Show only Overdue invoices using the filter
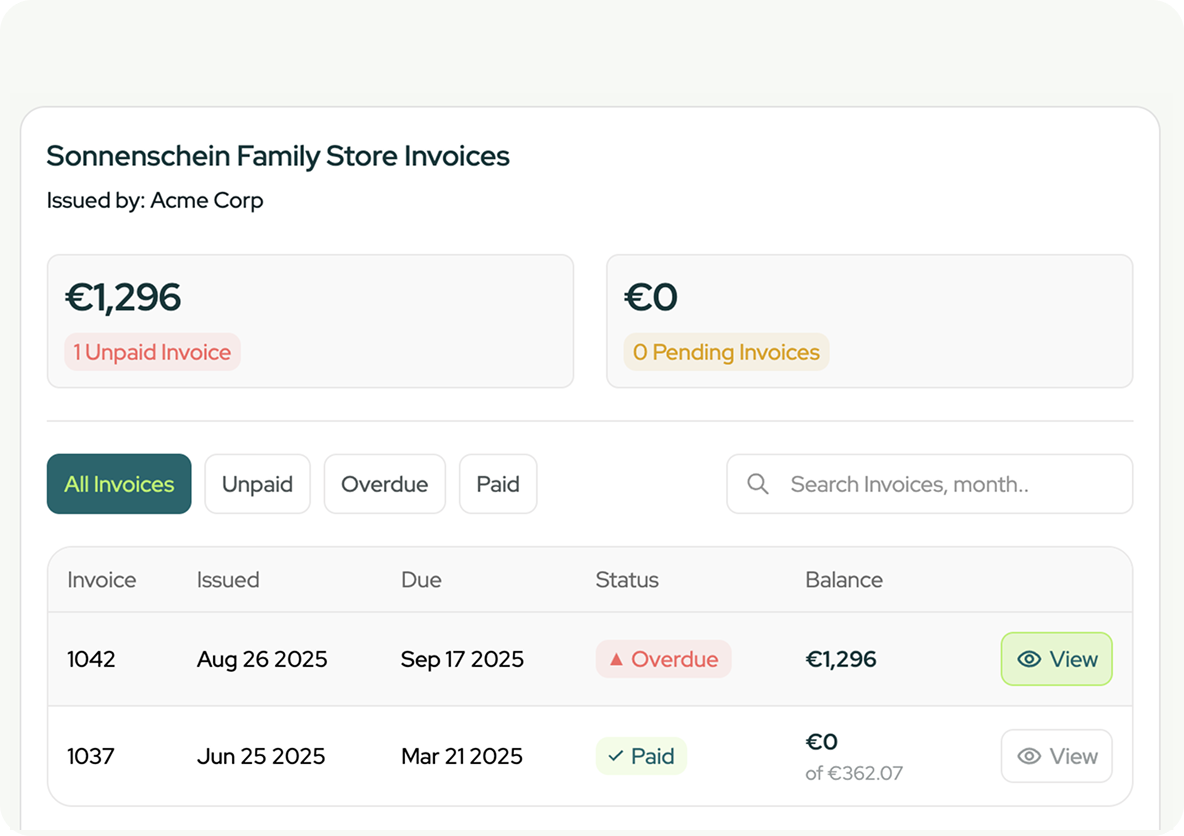 pos(384,484)
